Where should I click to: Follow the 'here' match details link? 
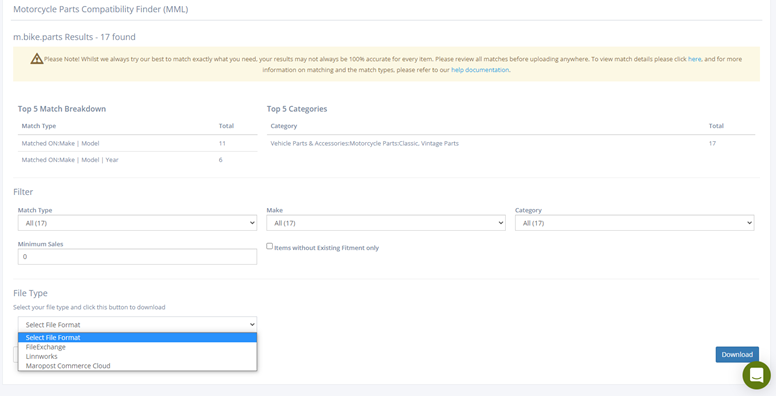click(x=694, y=59)
